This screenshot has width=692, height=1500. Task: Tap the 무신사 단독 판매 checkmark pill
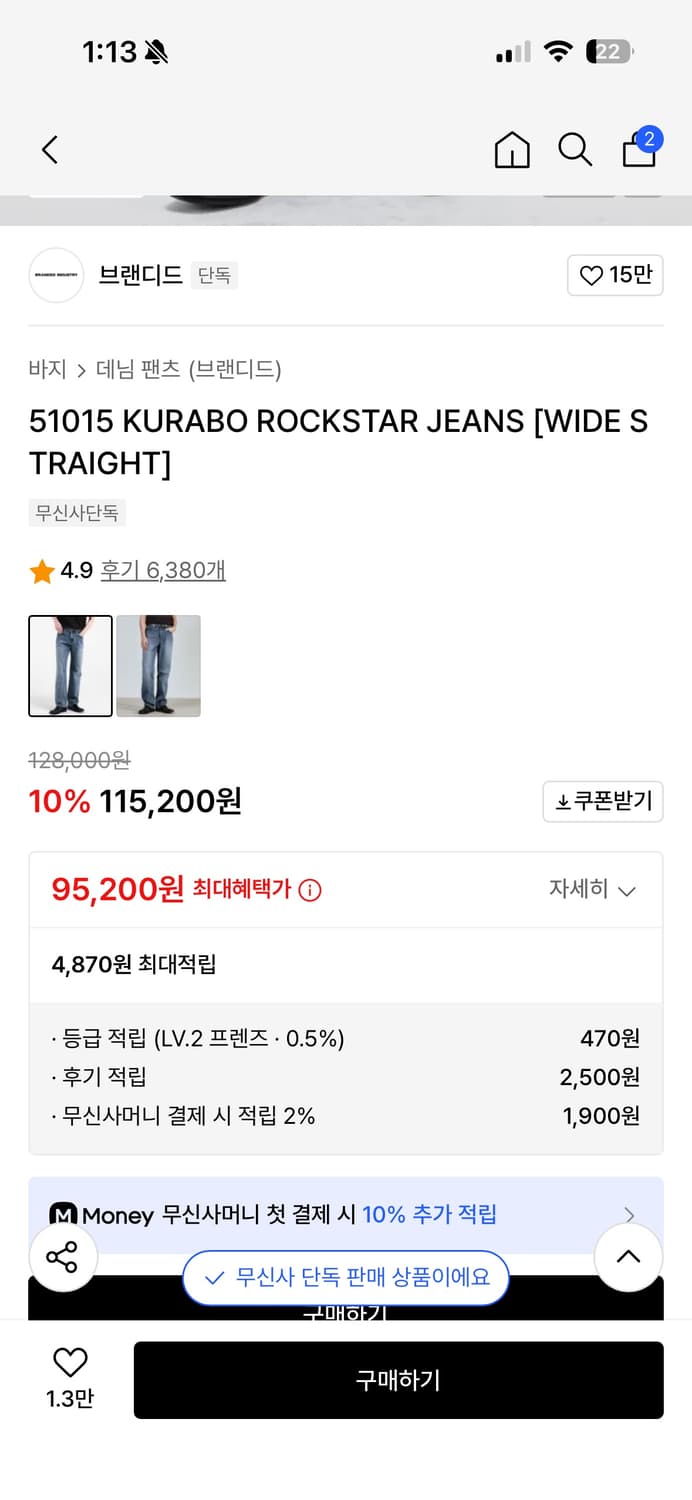click(x=345, y=1278)
